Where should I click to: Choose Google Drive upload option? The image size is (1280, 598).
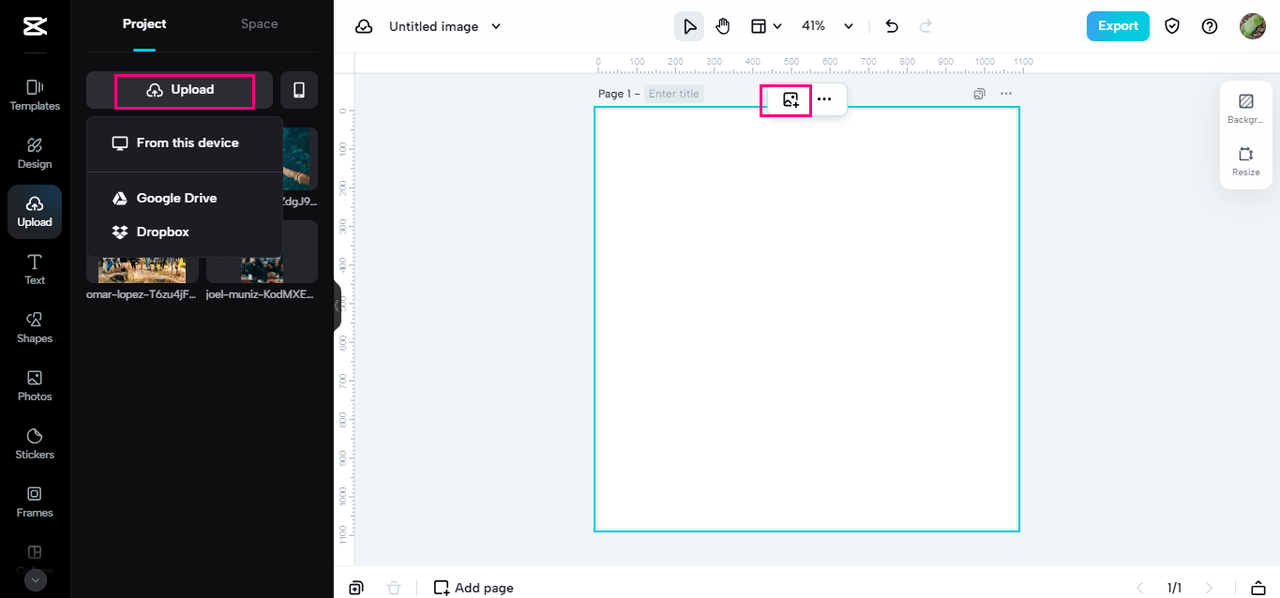click(x=184, y=198)
